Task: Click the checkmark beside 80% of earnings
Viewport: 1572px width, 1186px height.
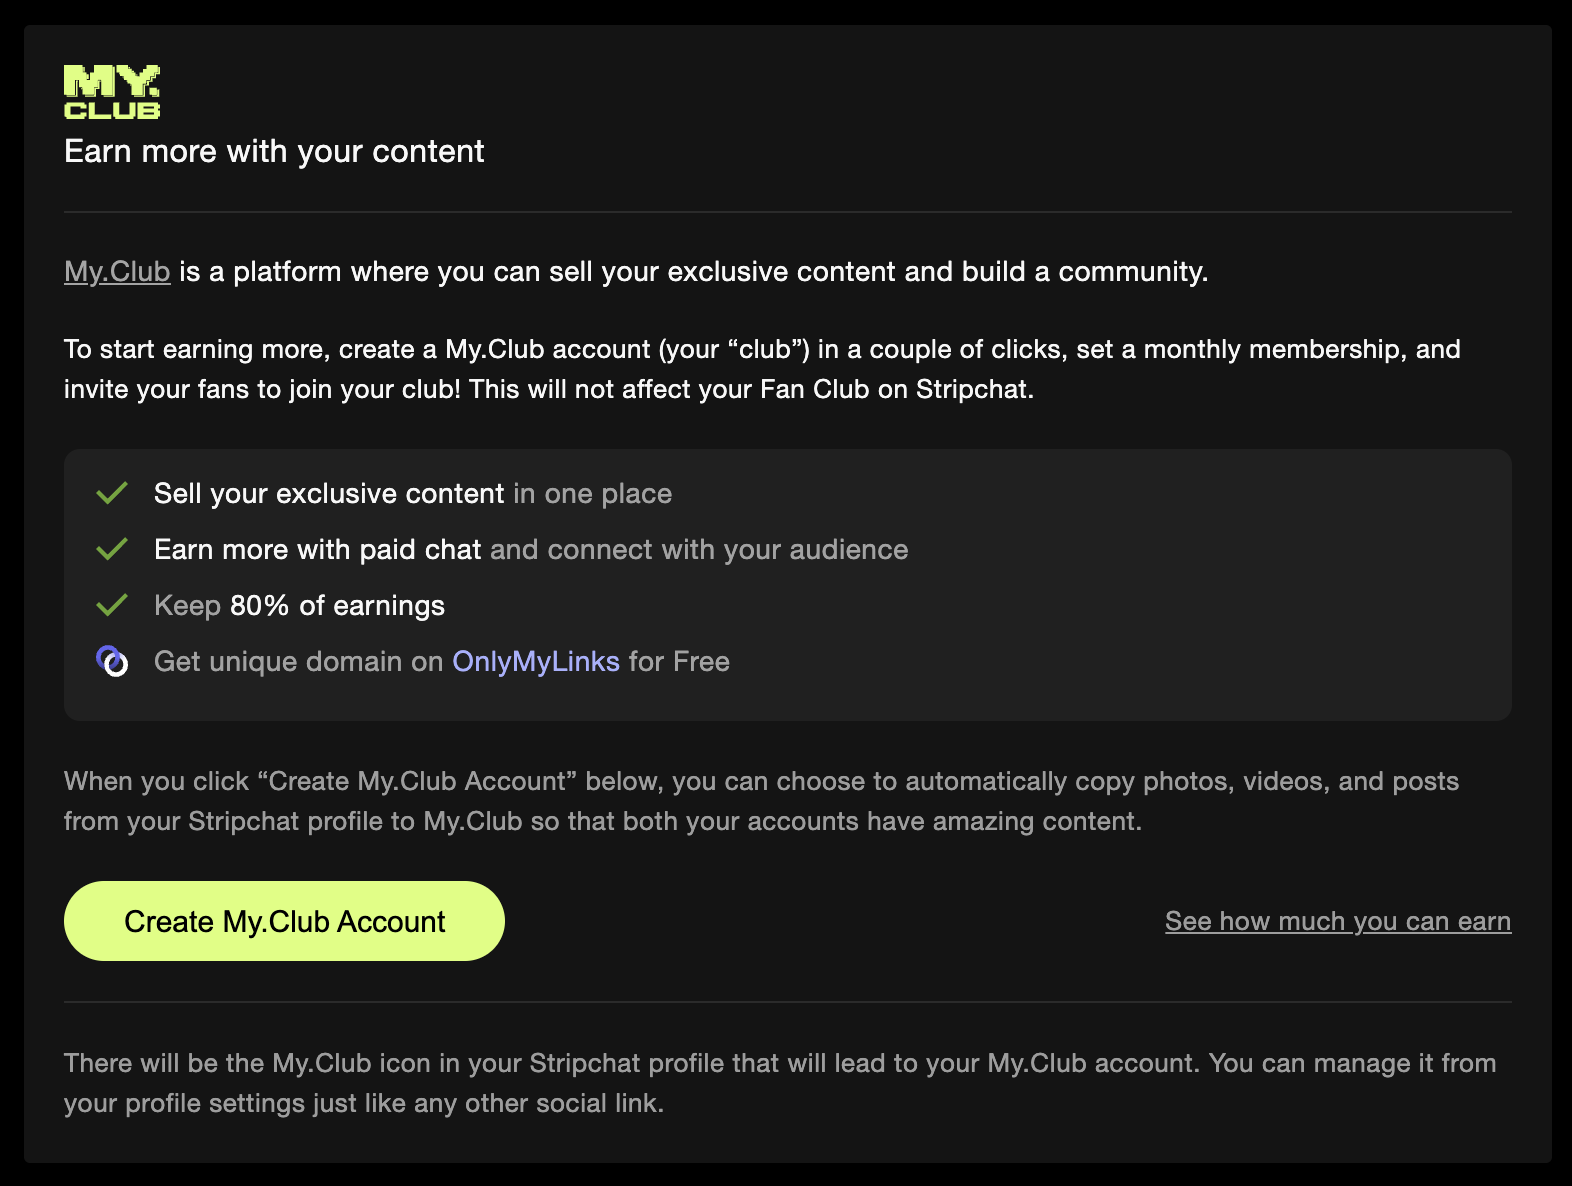Action: coord(112,604)
